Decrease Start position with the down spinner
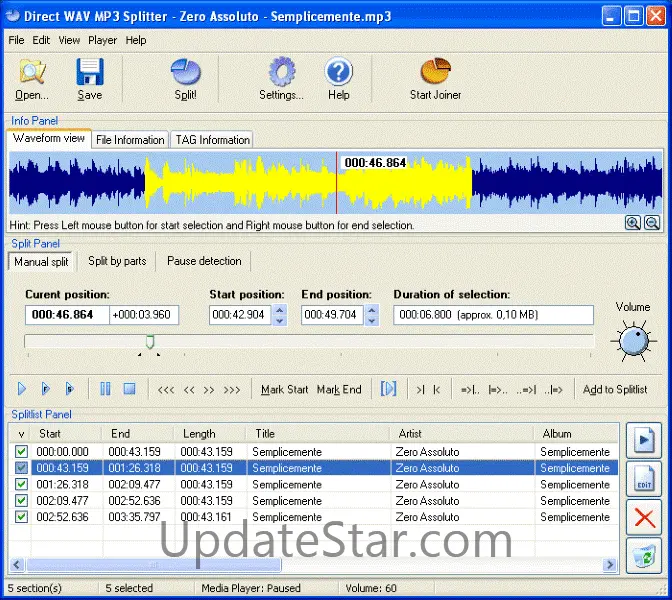Viewport: 672px width, 600px height. [280, 321]
